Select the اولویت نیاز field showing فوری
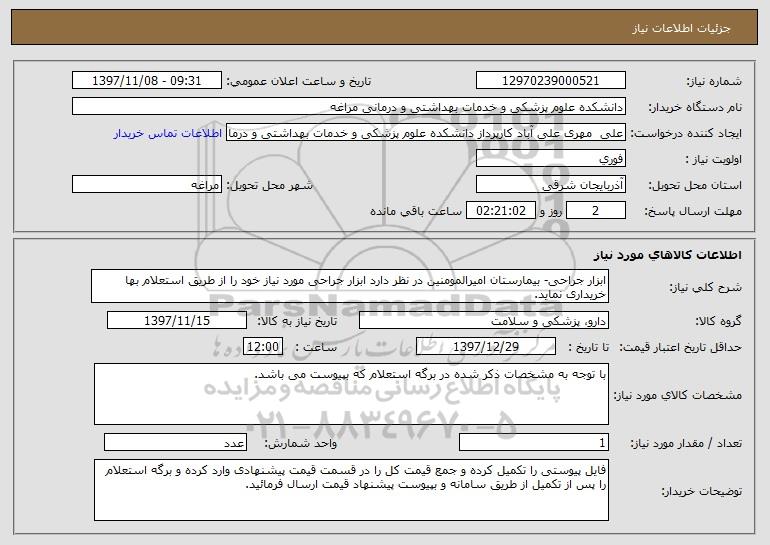770x545 pixels. (x=550, y=159)
